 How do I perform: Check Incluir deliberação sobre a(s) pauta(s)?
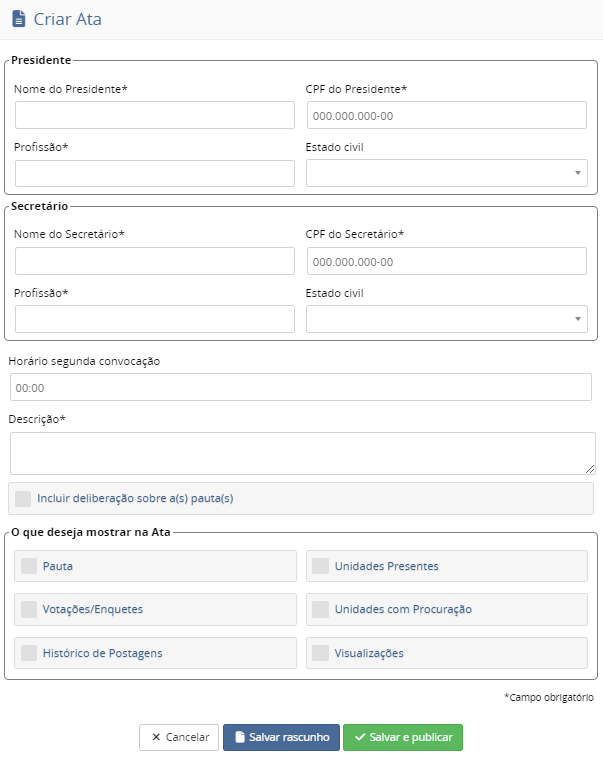click(x=23, y=498)
